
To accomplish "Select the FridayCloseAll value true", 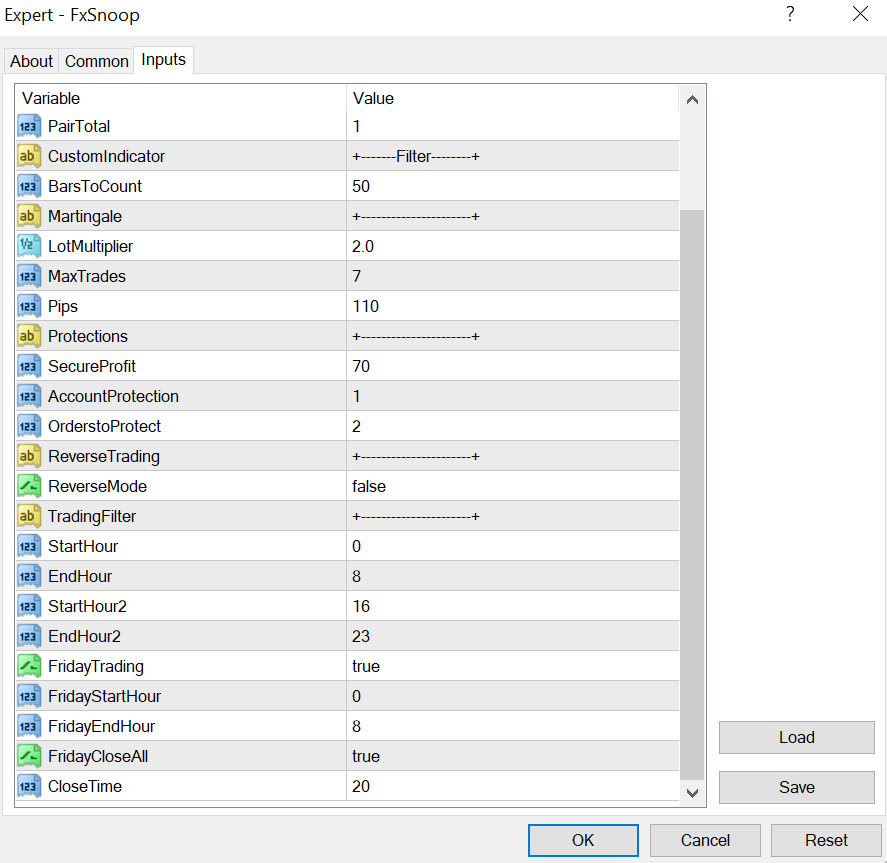I will 366,756.
